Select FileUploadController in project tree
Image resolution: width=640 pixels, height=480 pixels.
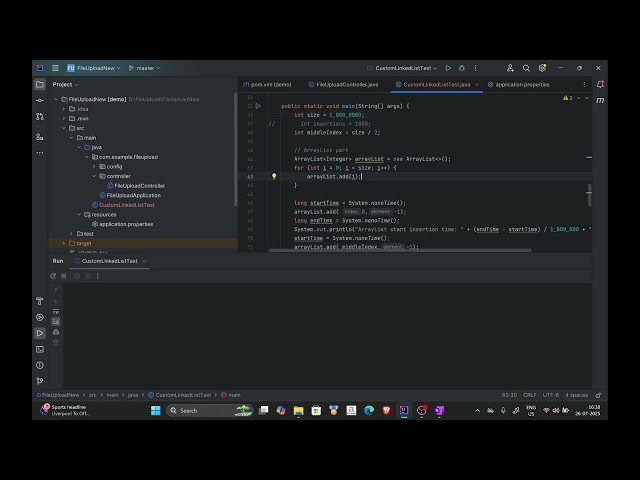(x=136, y=186)
